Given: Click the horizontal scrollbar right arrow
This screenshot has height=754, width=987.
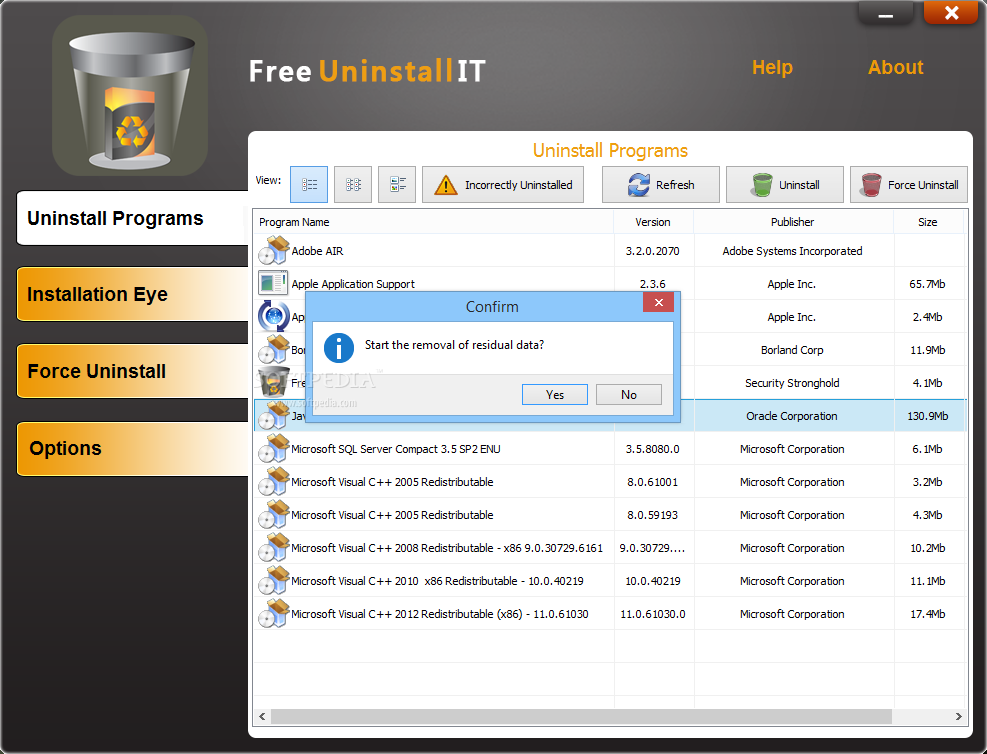Looking at the screenshot, I should pos(958,716).
